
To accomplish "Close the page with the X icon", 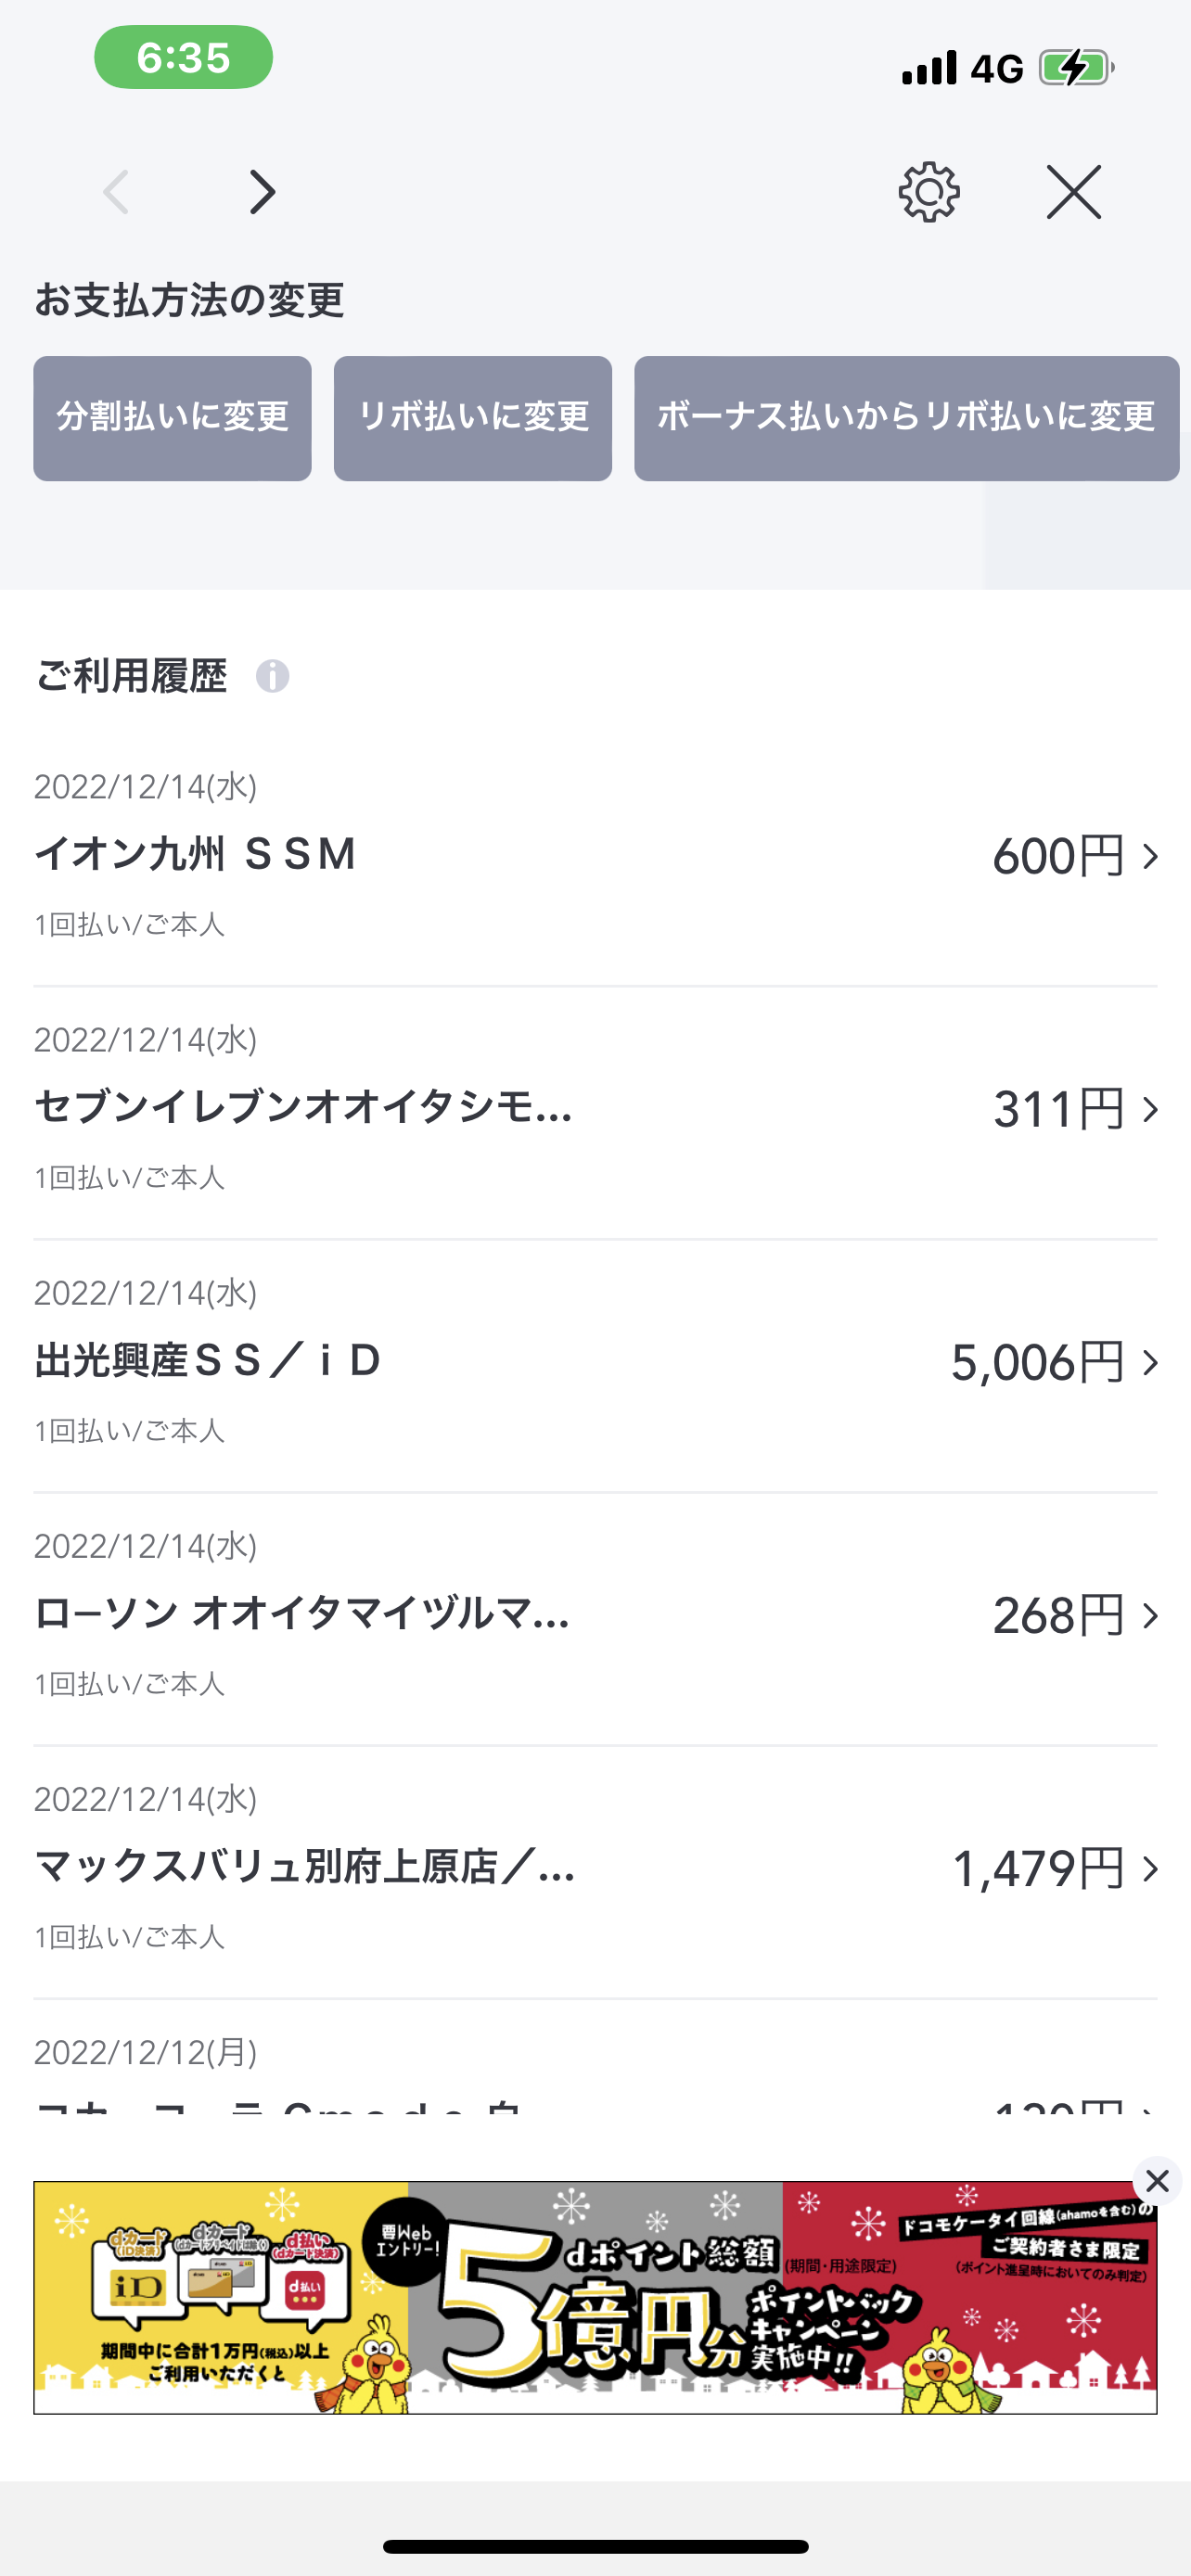I will point(1074,192).
